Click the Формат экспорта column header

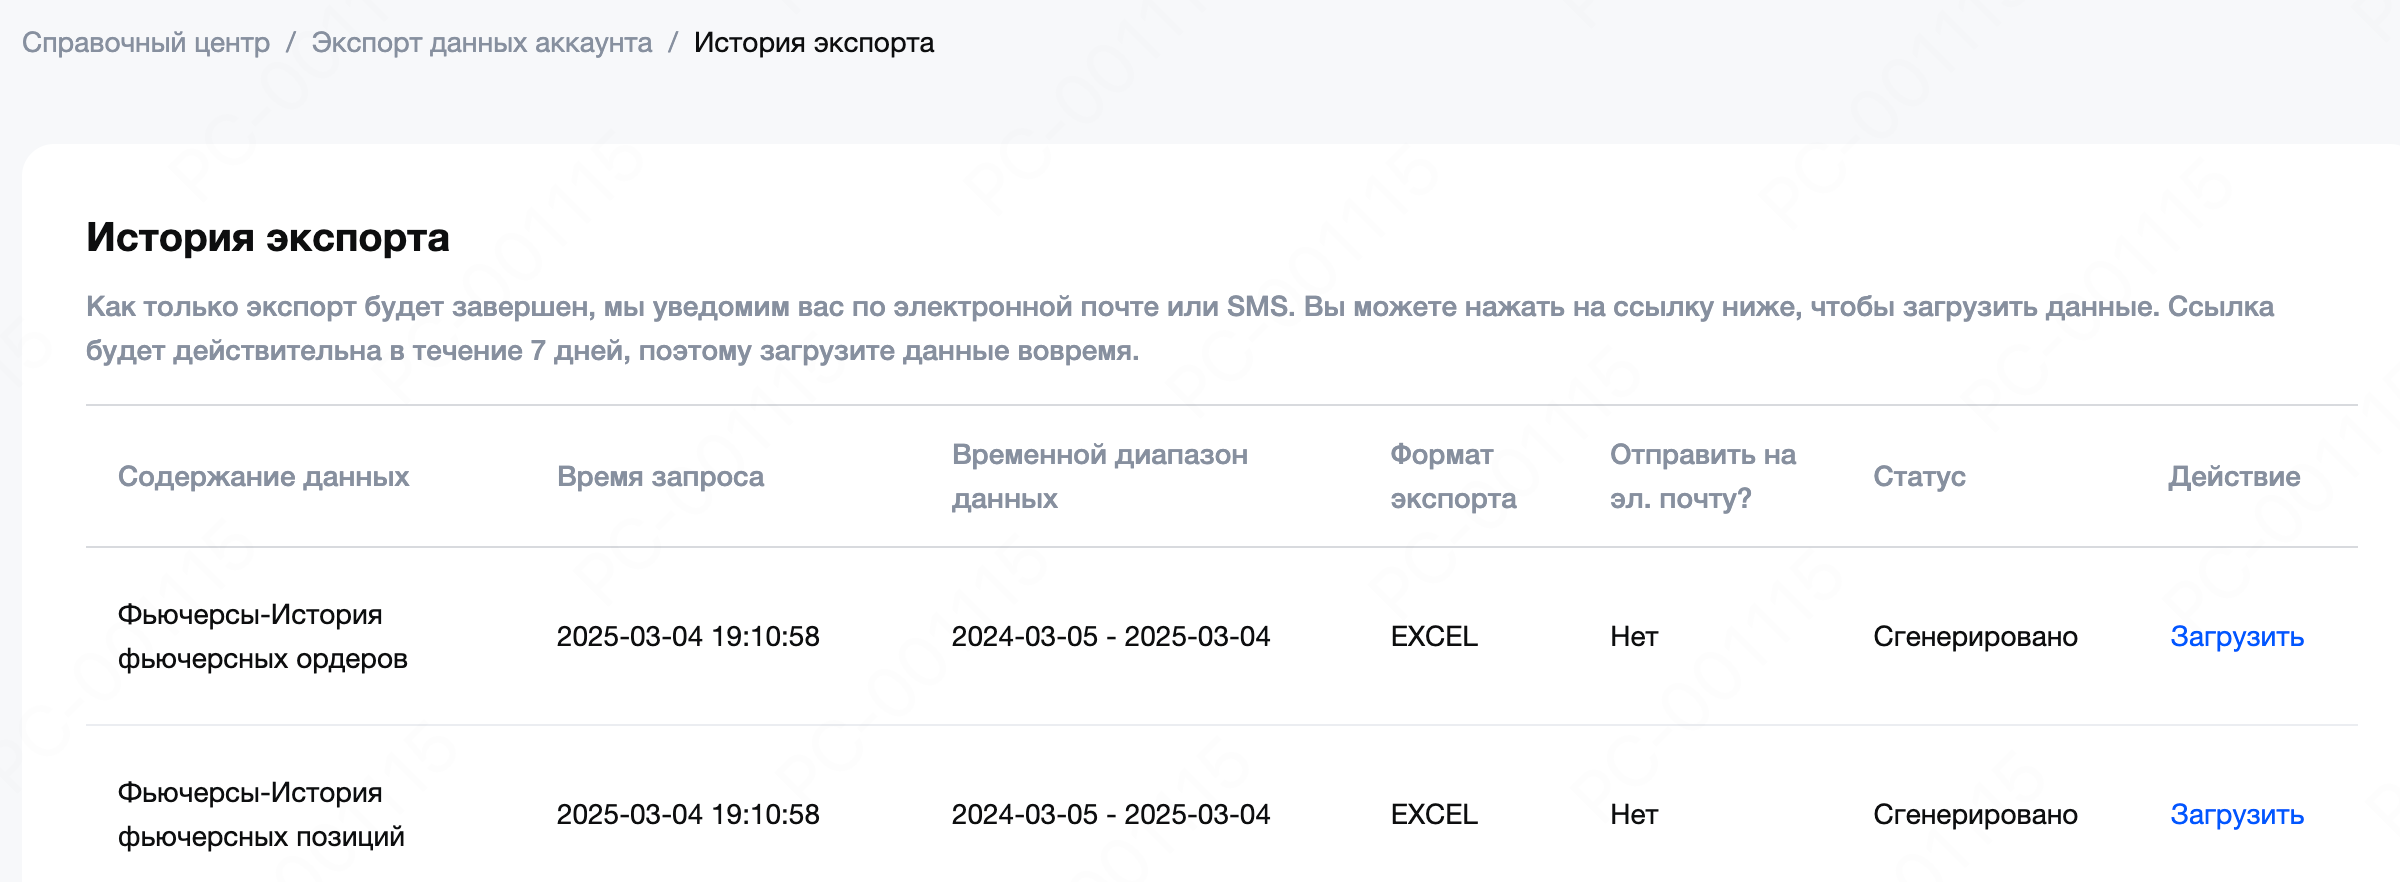click(x=1453, y=477)
